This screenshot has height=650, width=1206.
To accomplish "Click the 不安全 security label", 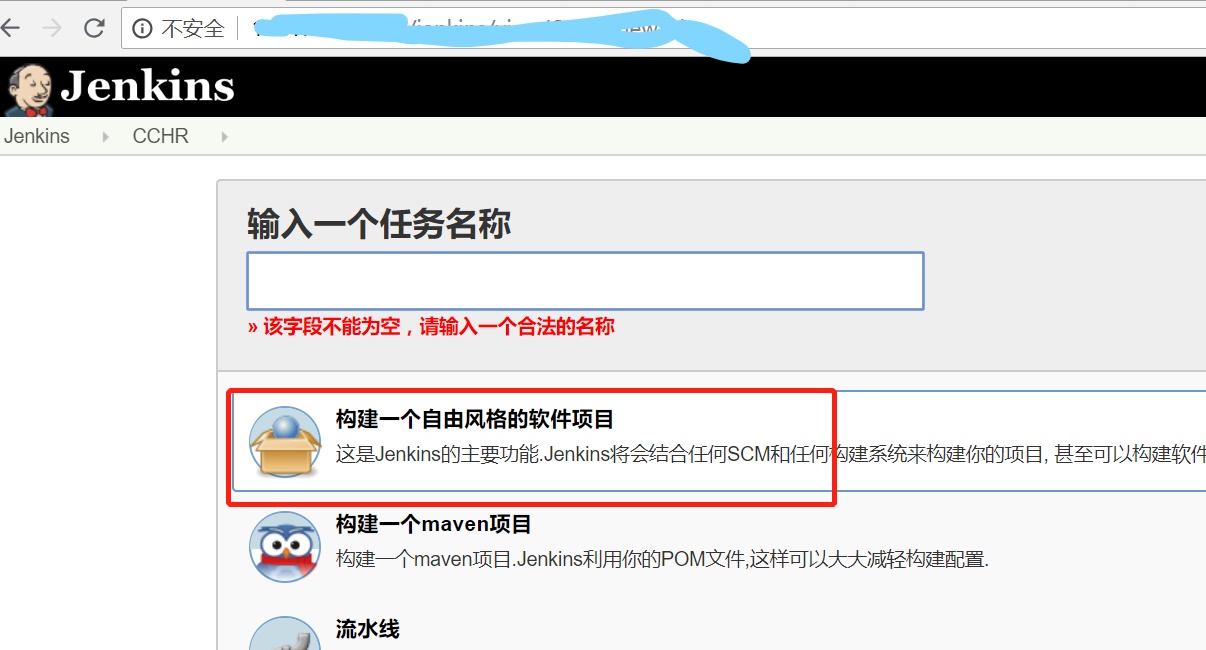I will pos(193,29).
